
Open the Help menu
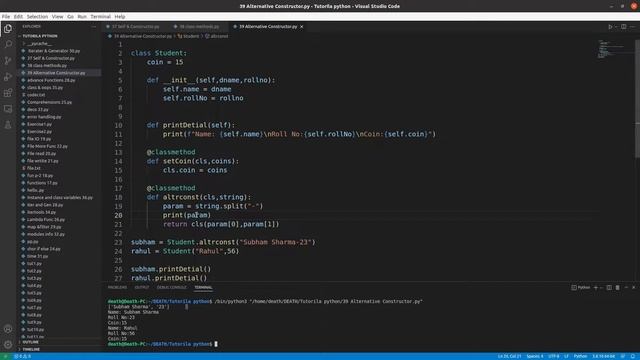(120, 16)
